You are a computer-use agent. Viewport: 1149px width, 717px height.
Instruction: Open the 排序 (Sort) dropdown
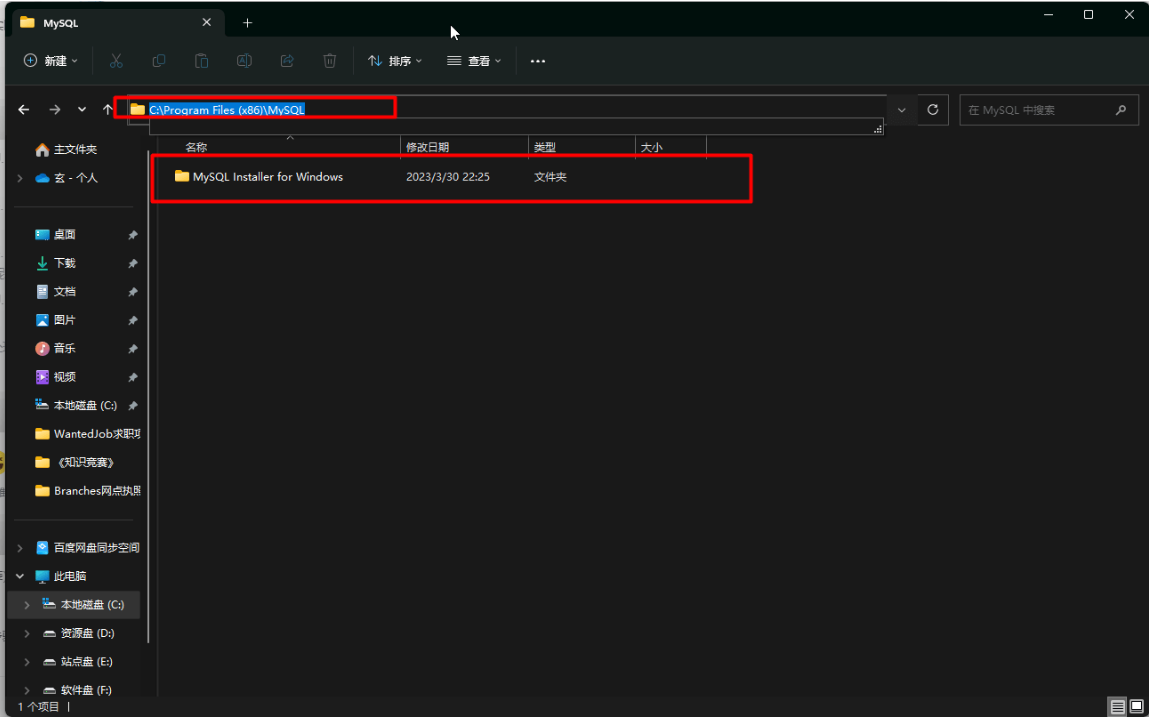click(x=395, y=61)
